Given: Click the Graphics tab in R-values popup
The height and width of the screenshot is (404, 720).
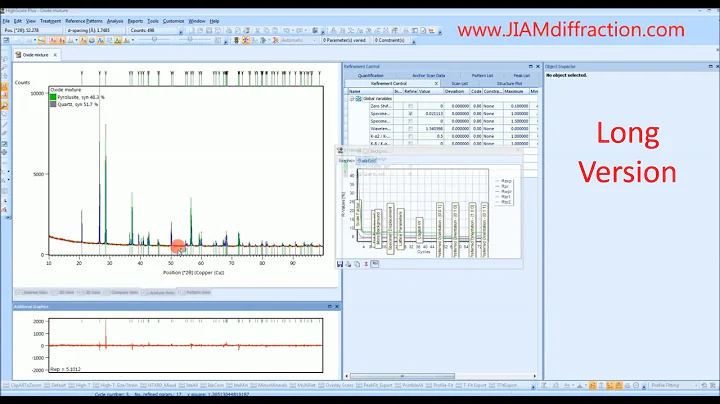Looking at the screenshot, I should [x=347, y=161].
